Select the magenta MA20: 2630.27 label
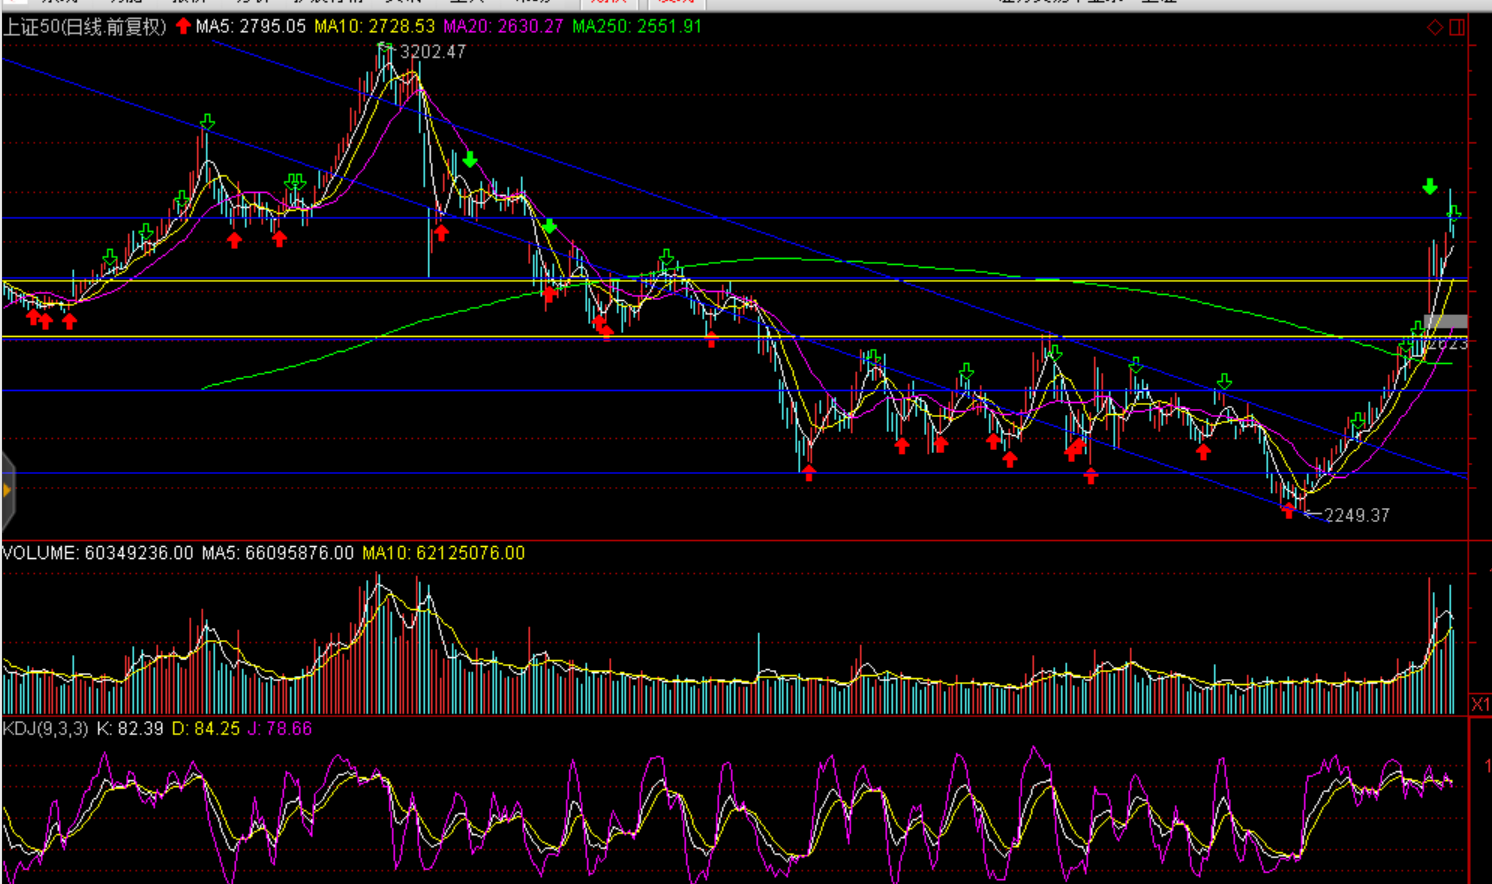The width and height of the screenshot is (1492, 884). coord(503,27)
